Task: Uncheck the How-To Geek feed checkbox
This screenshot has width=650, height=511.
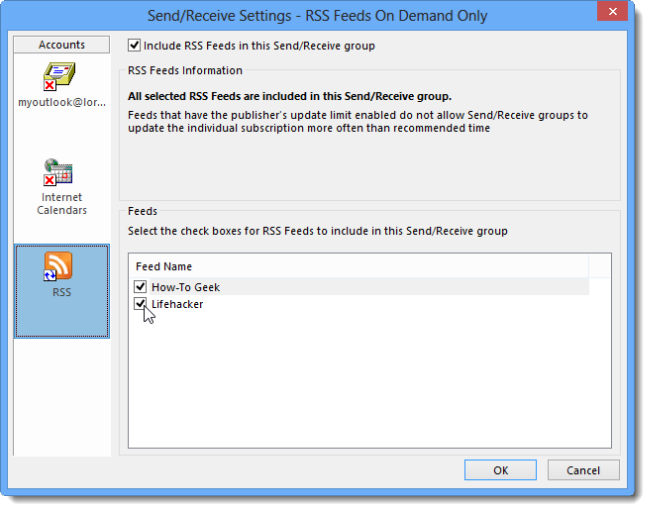Action: [x=140, y=286]
